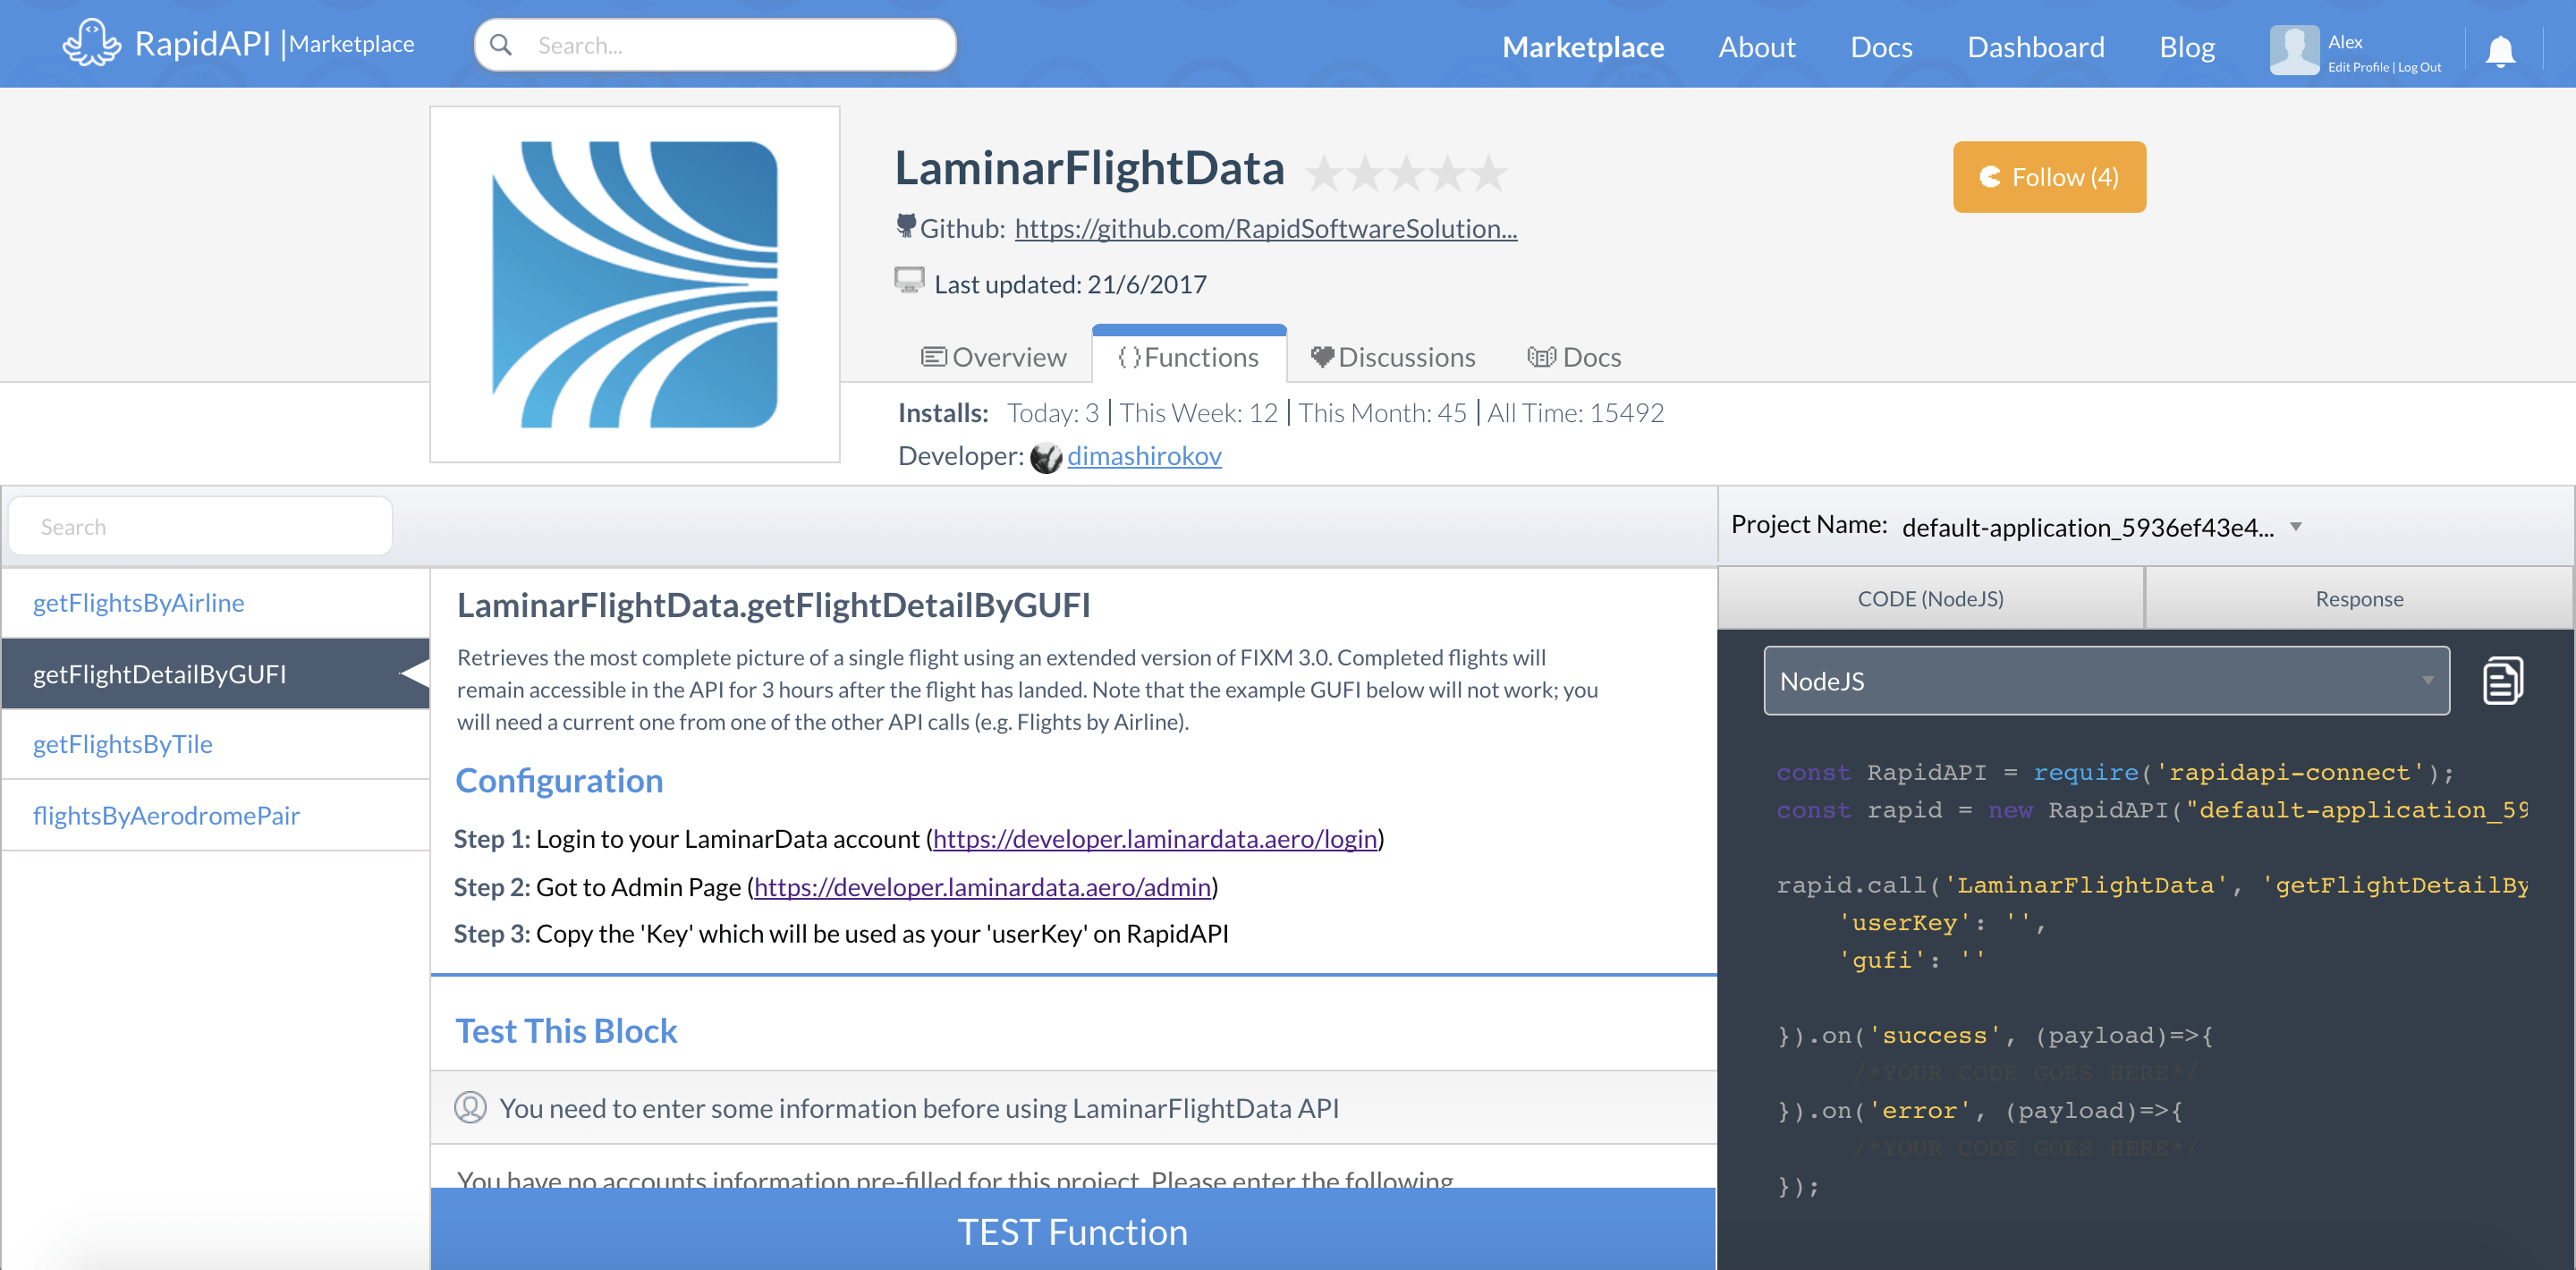Click the Configuration heading

coord(559,780)
